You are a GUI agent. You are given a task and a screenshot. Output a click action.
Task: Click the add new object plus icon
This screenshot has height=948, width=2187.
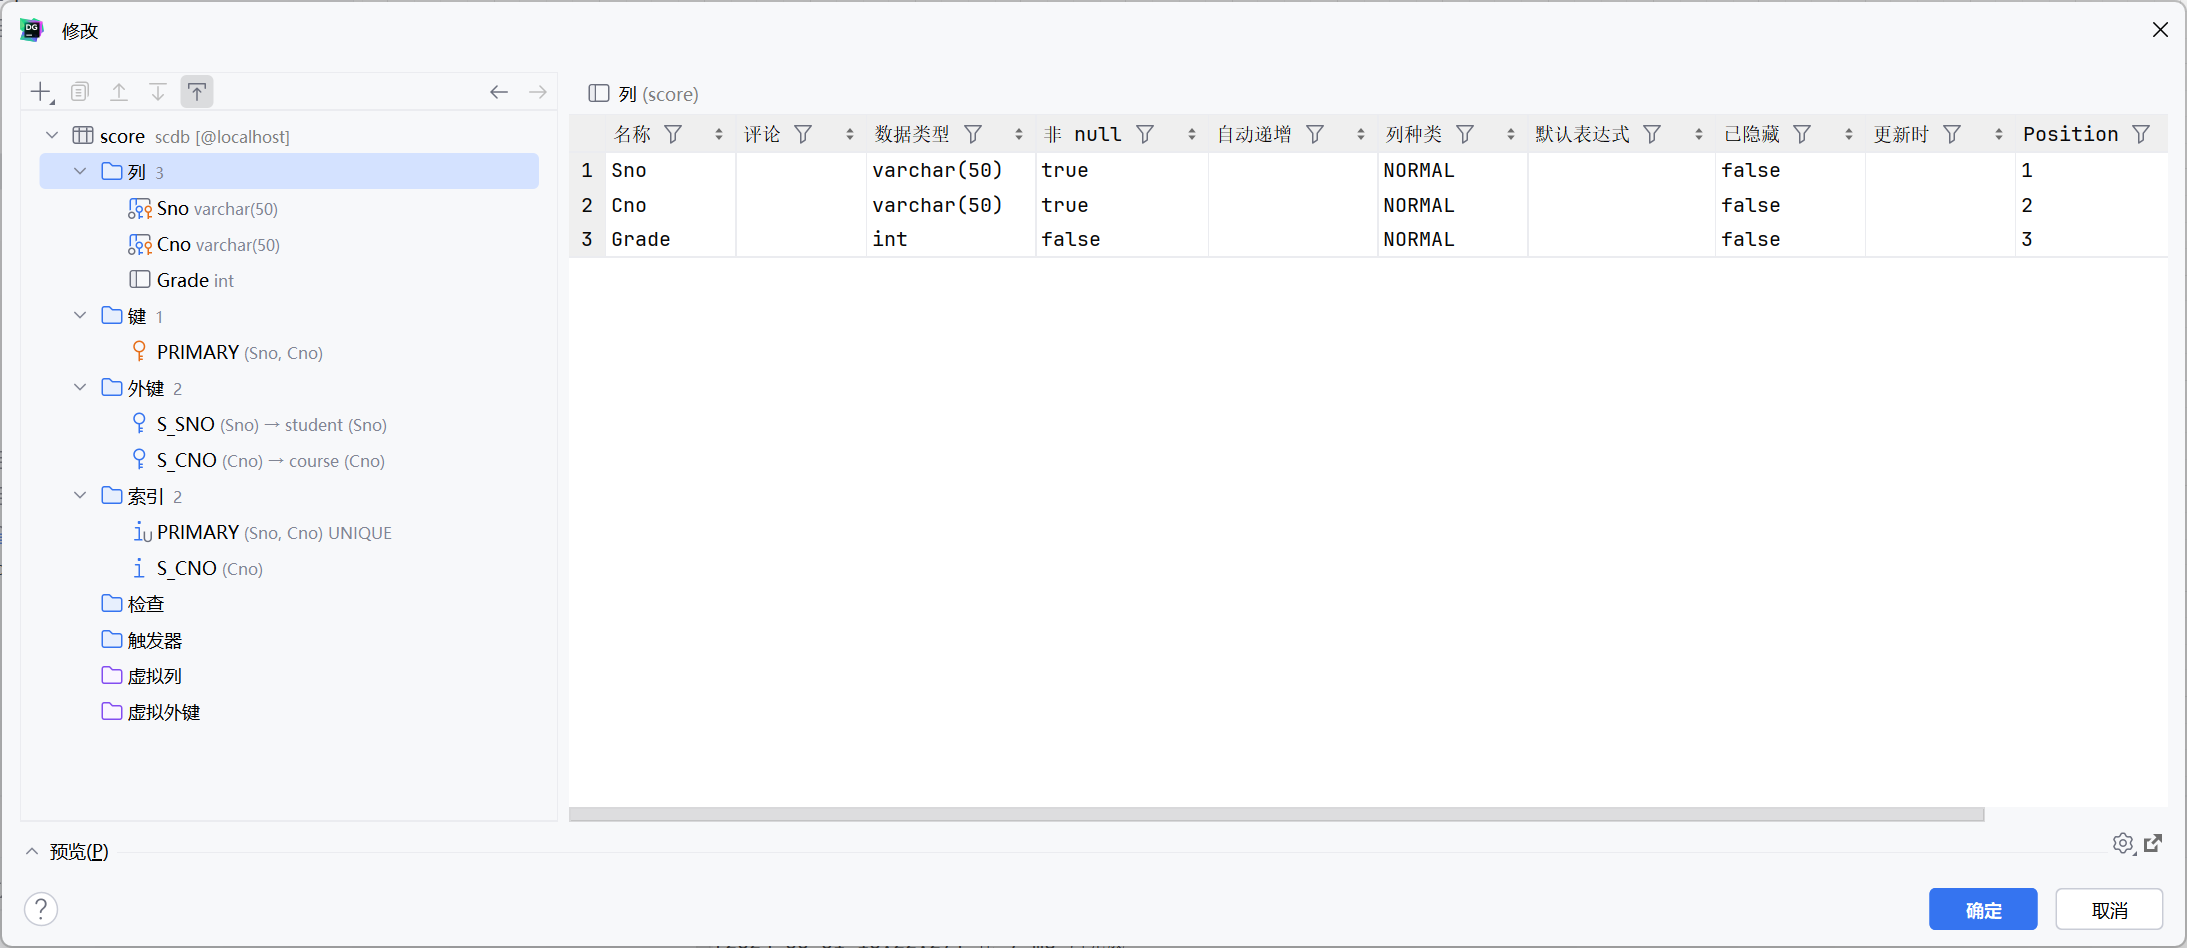point(41,93)
